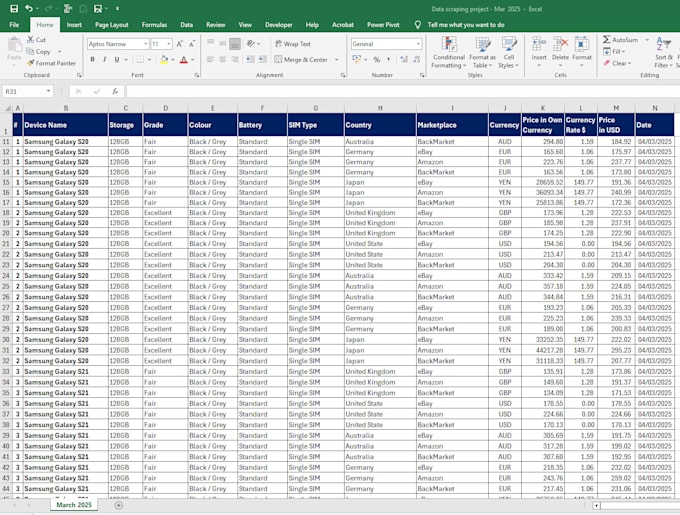
Task: Toggle Wrap Text
Action: coord(293,44)
